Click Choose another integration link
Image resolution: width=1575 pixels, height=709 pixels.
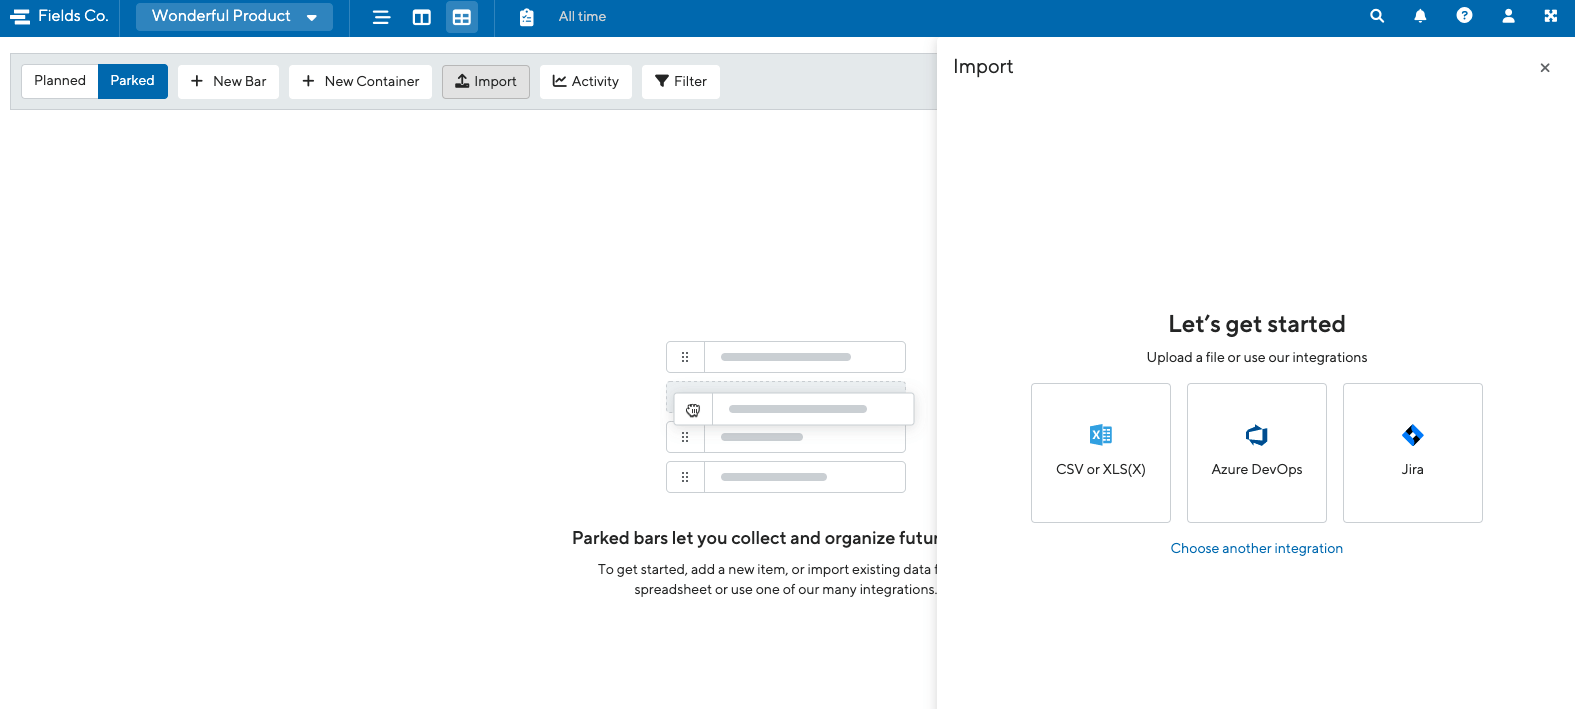point(1256,548)
